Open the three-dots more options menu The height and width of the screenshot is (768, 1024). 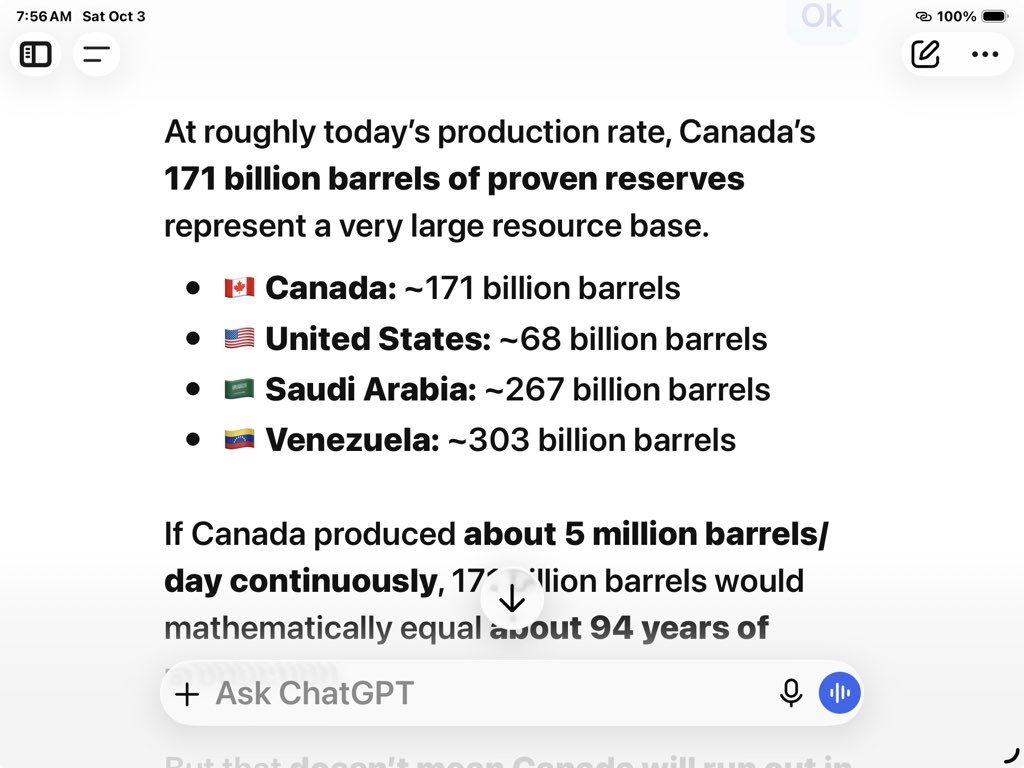985,54
